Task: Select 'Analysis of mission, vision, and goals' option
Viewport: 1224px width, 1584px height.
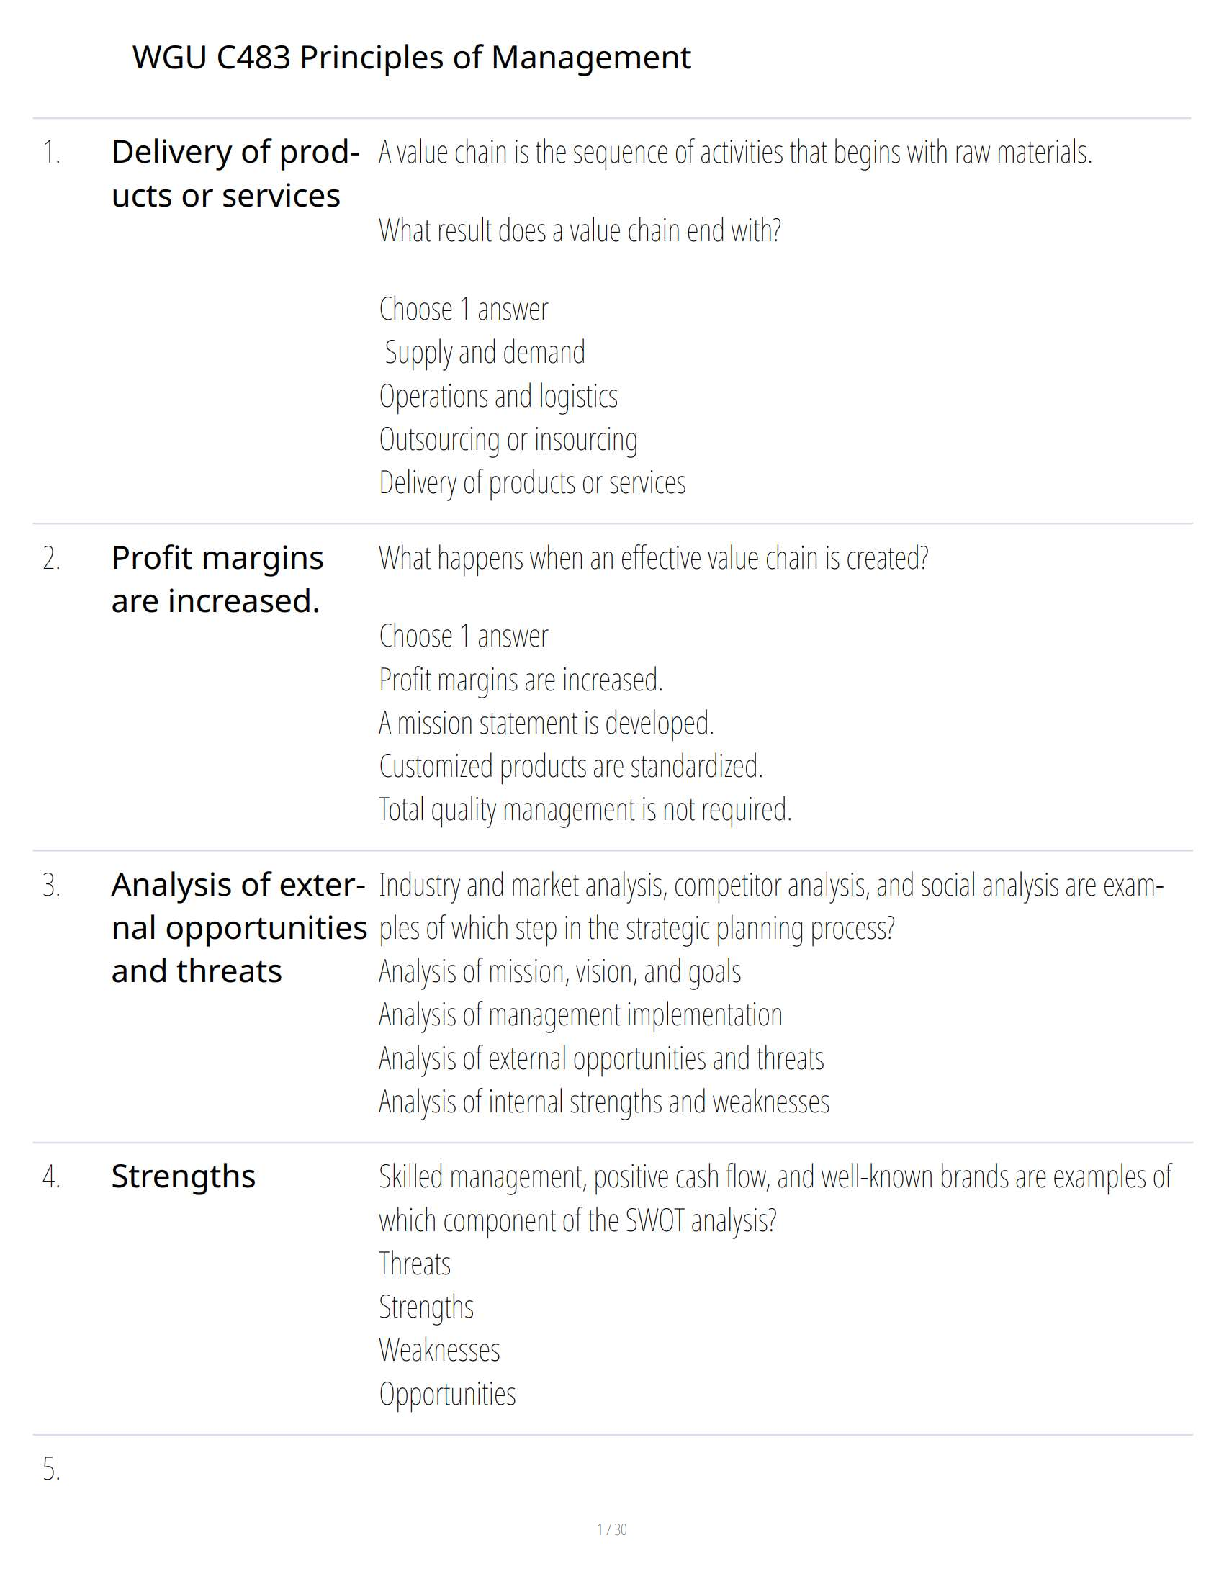Action: point(559,972)
